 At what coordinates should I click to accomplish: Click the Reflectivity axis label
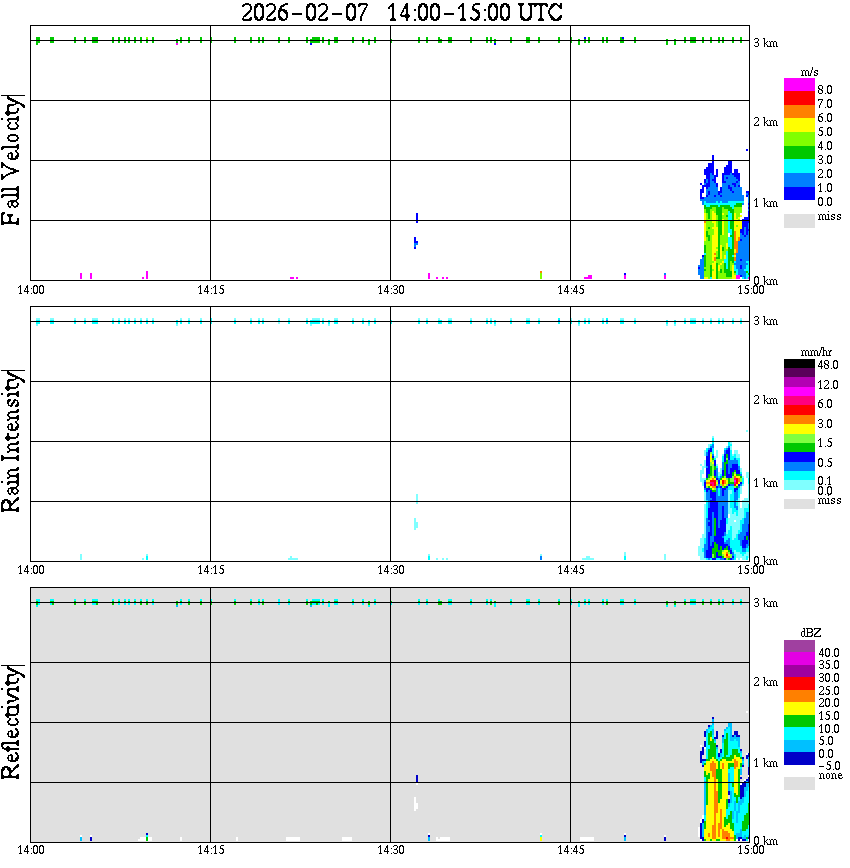pyautogui.click(x=12, y=722)
